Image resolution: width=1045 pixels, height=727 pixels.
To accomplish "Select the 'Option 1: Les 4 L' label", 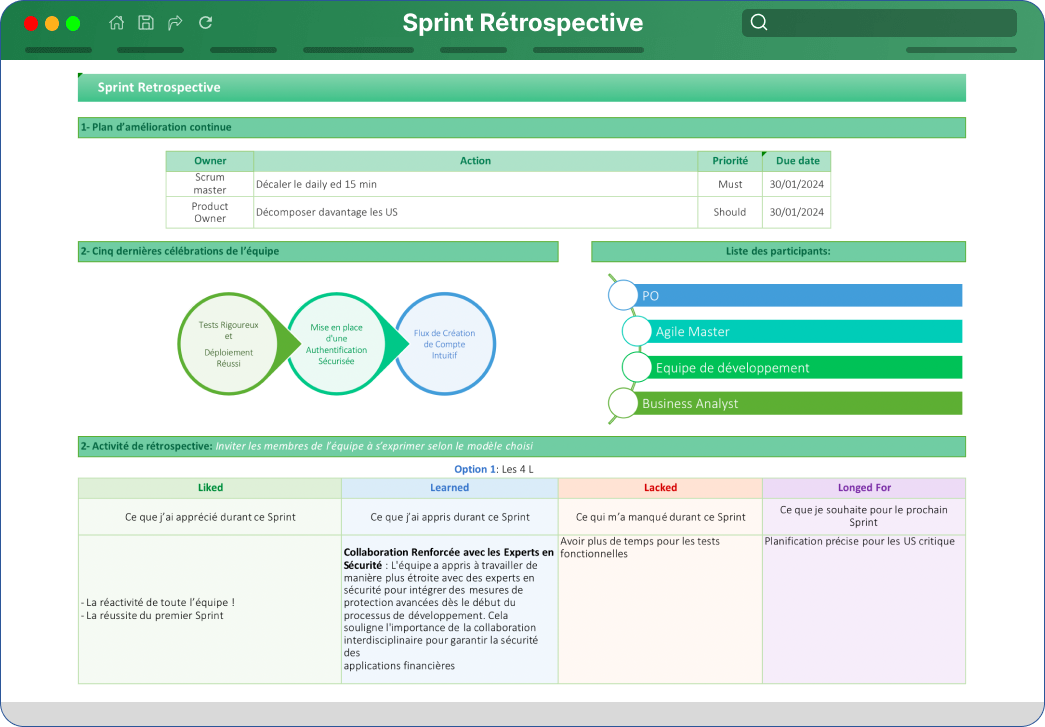I will (x=494, y=469).
